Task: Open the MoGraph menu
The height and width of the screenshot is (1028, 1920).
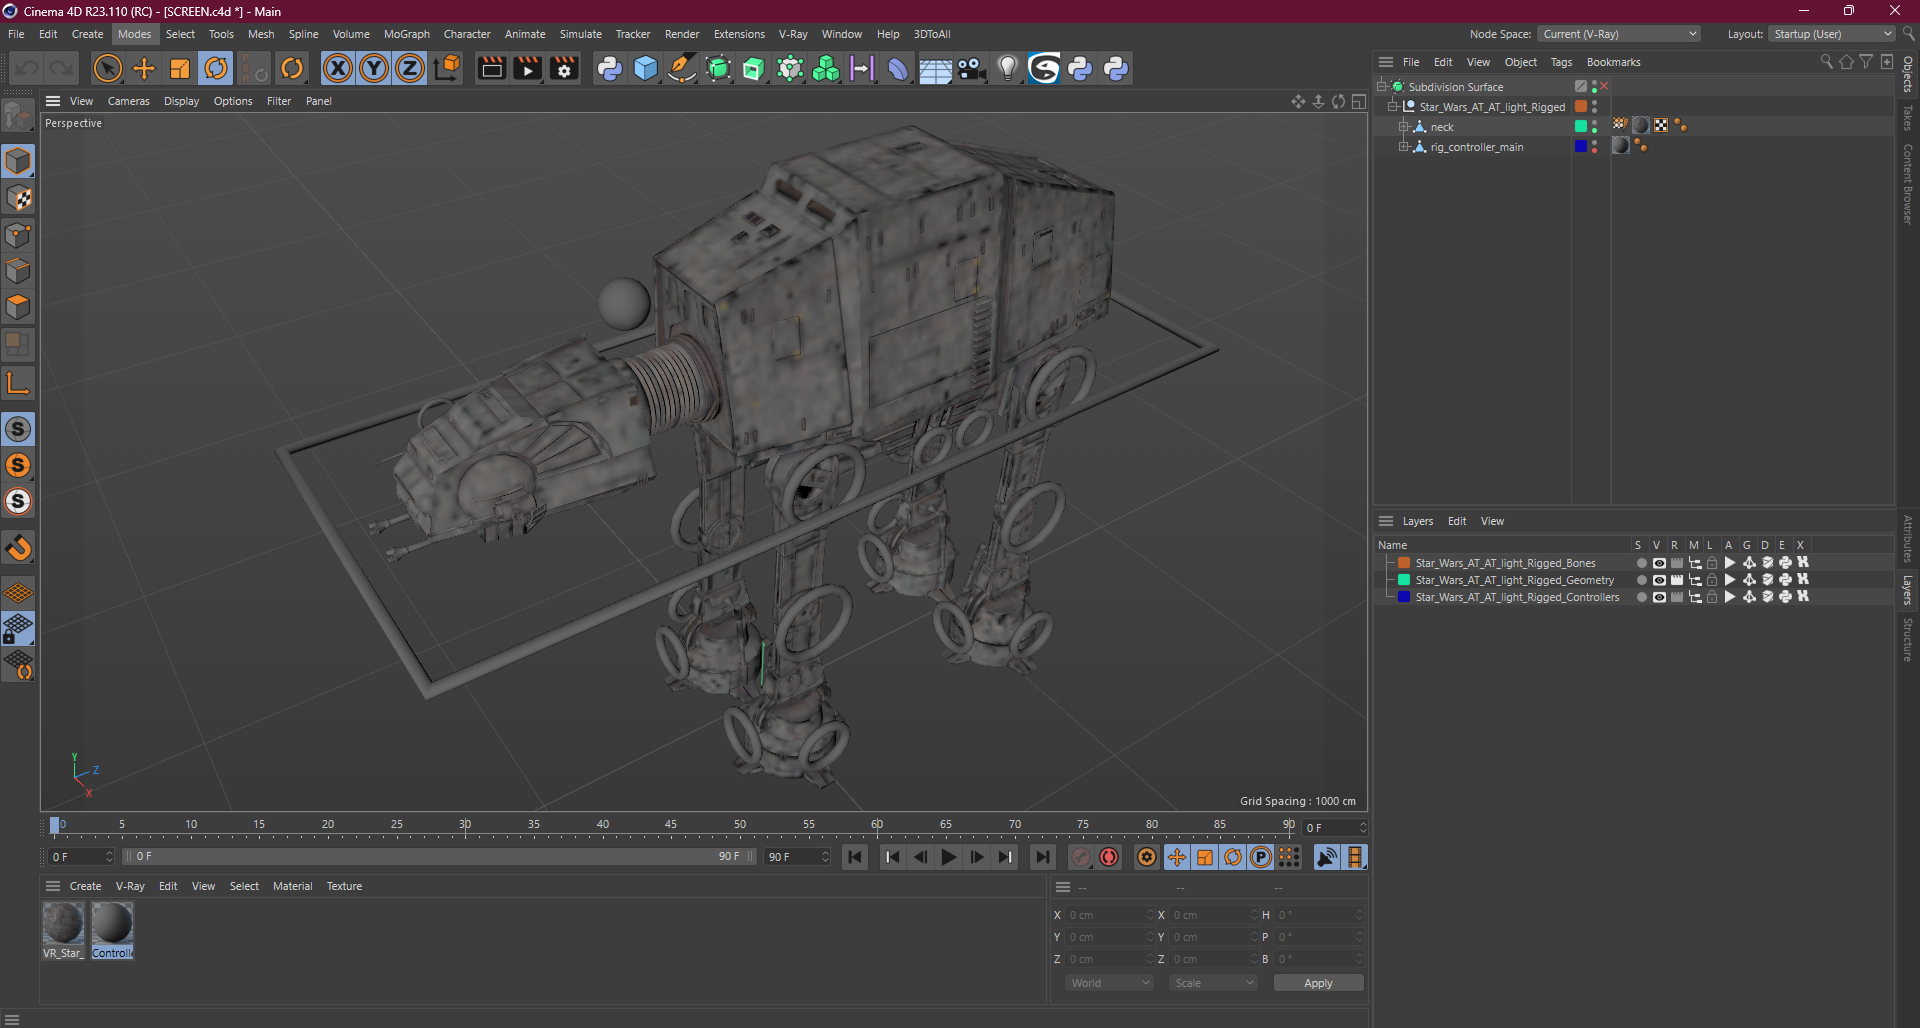Action: tap(406, 34)
